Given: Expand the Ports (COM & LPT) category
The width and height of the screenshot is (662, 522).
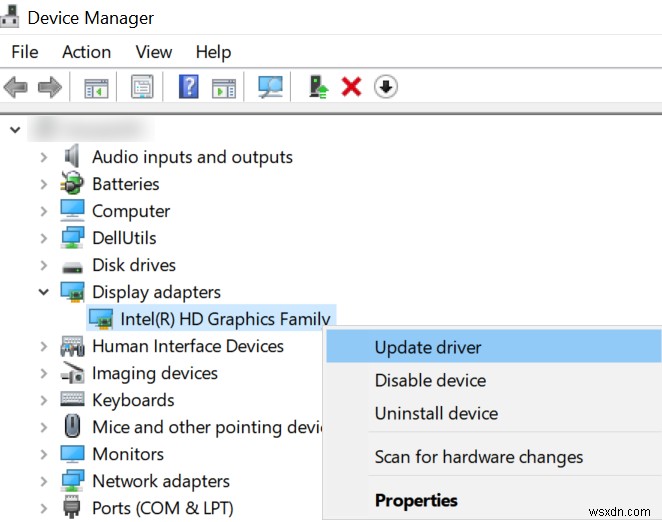Looking at the screenshot, I should 43,508.
